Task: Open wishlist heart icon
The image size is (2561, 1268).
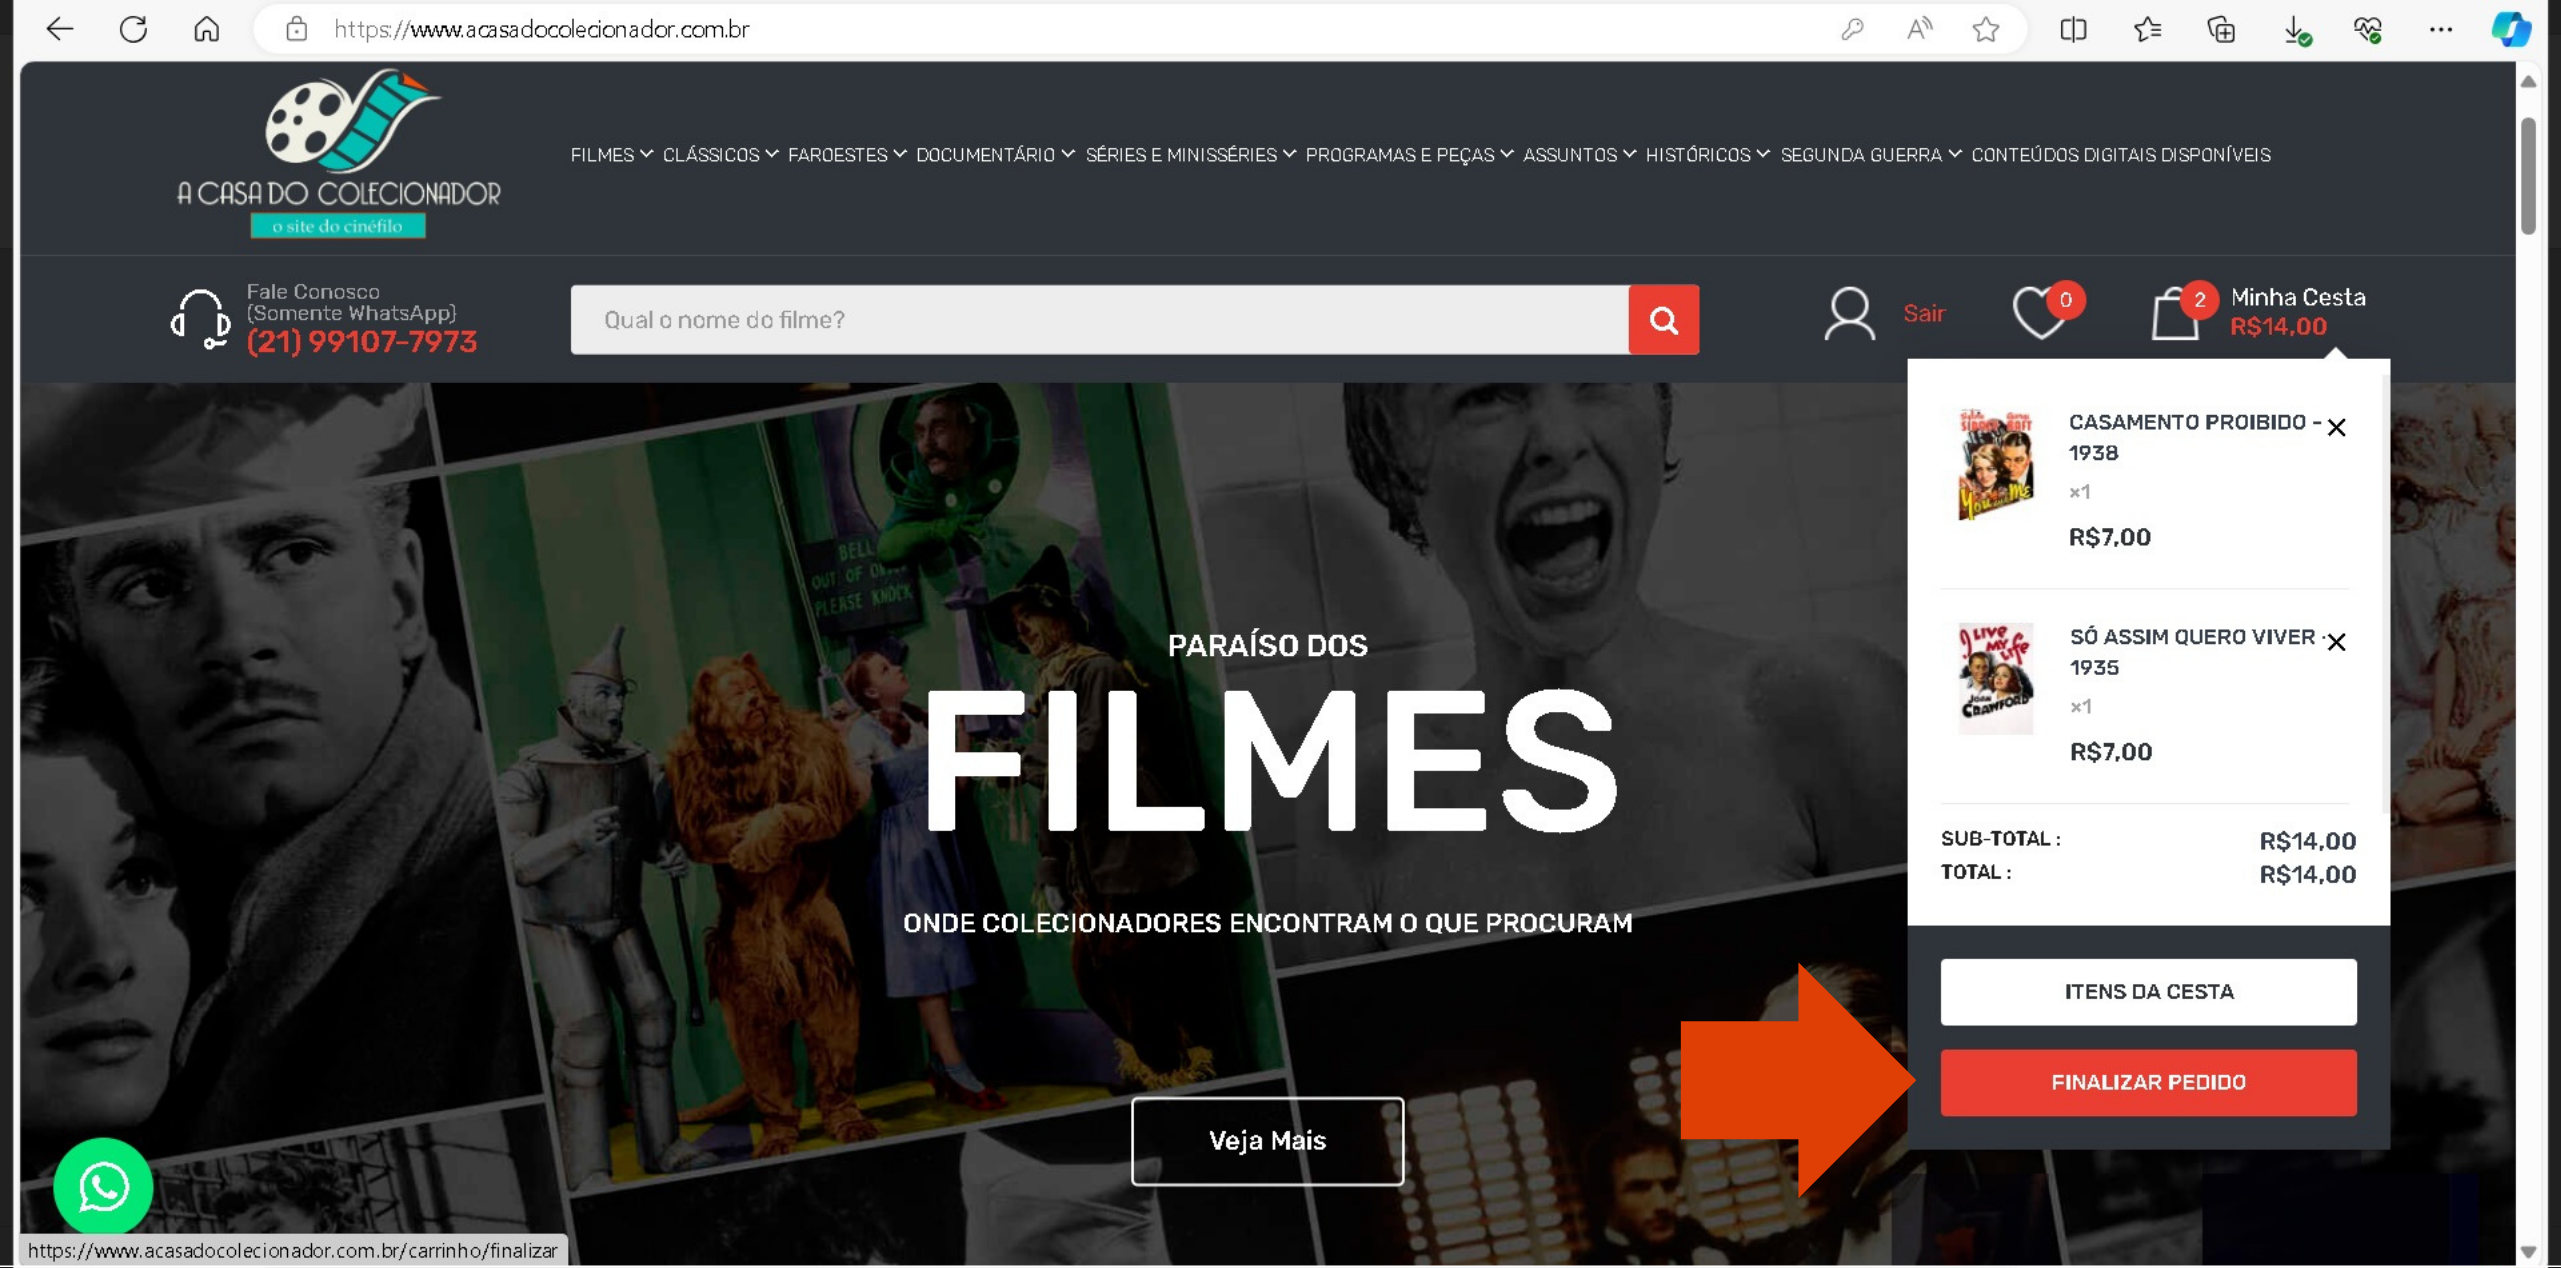Action: coord(2040,313)
